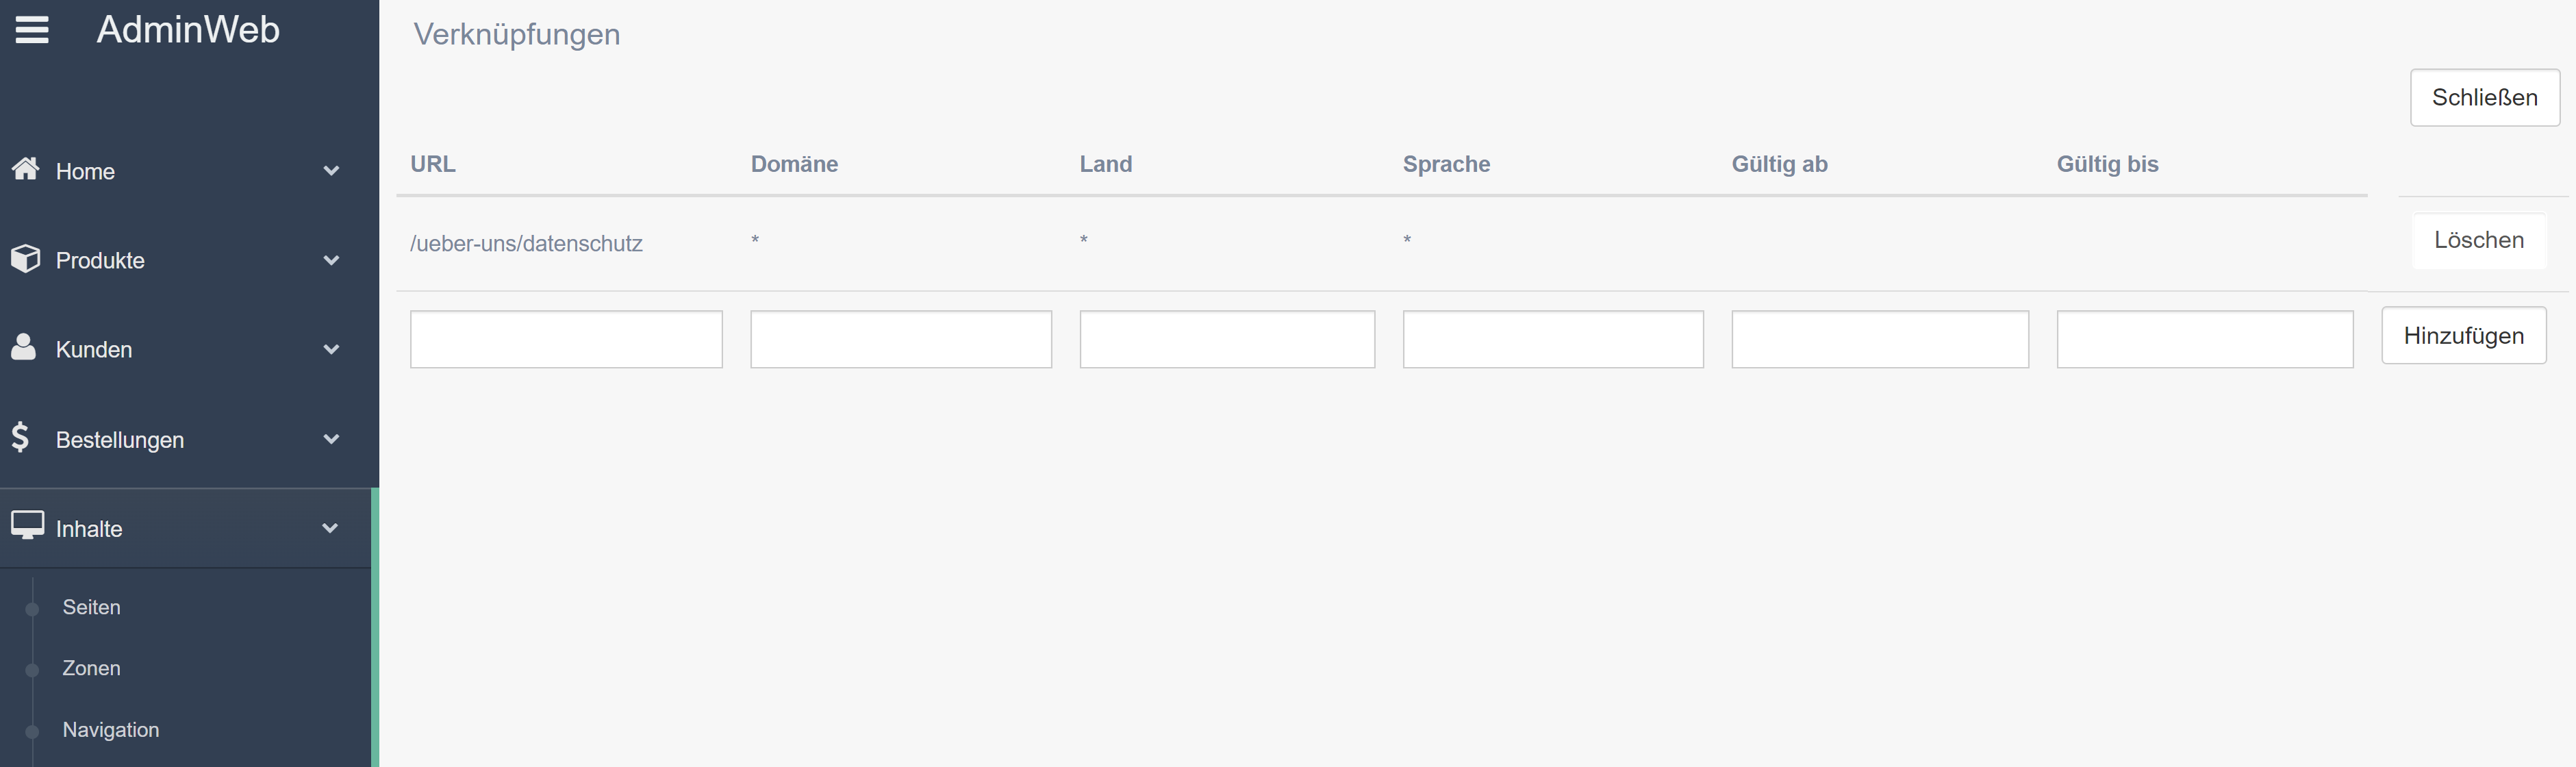
Task: Toggle the hamburger menu icon
Action: 32,30
